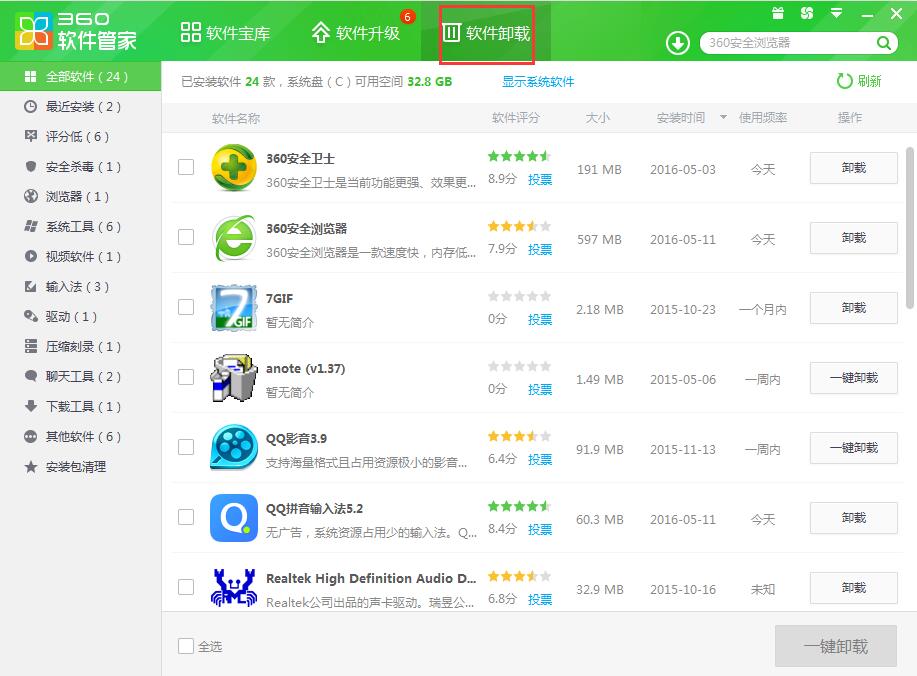Check the QQ影音3.9 row checkbox

pos(186,447)
